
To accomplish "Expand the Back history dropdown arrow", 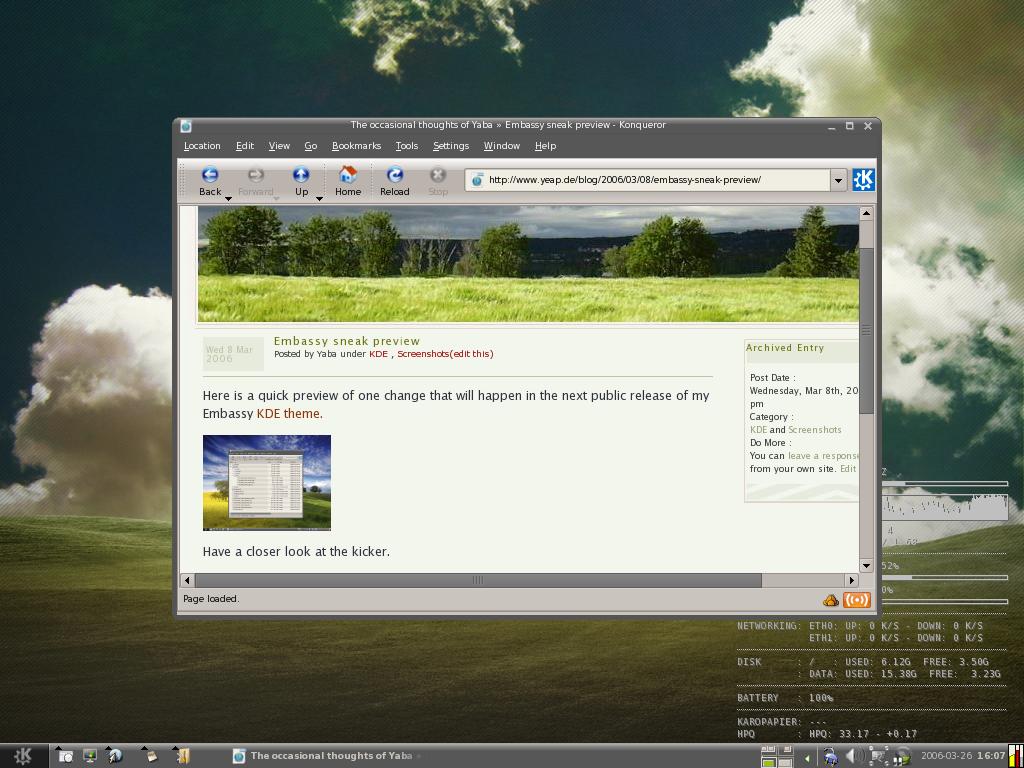I will (x=229, y=198).
